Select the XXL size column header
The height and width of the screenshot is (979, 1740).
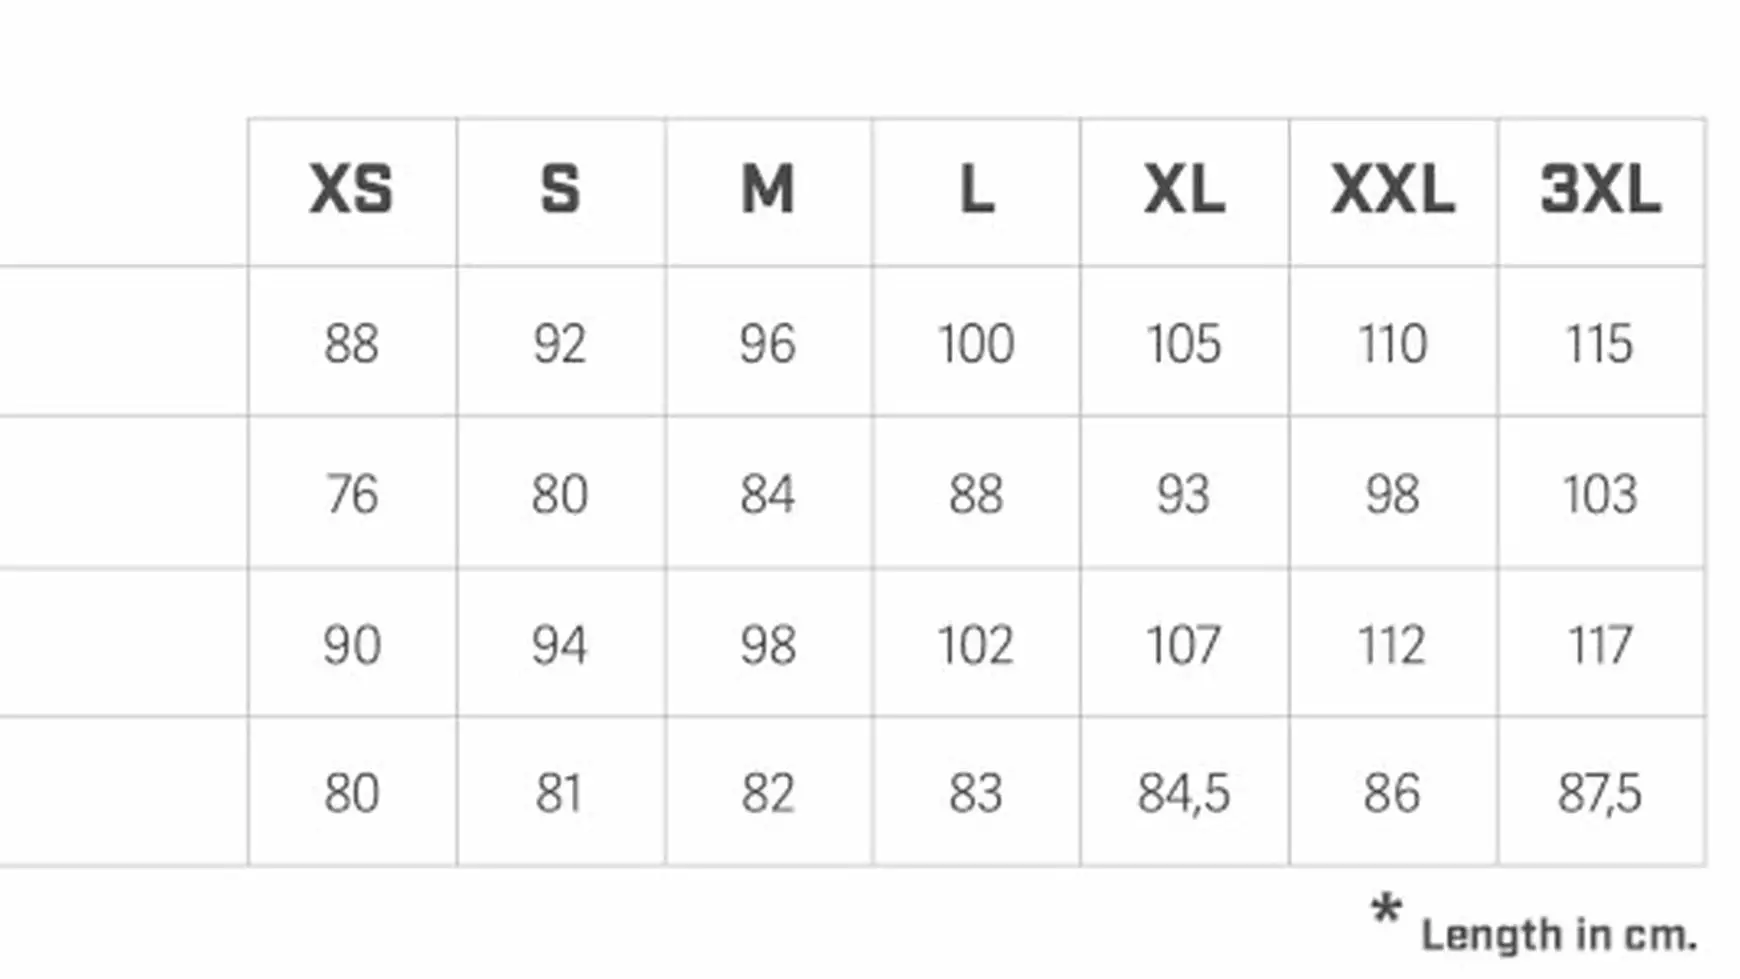(x=1393, y=190)
